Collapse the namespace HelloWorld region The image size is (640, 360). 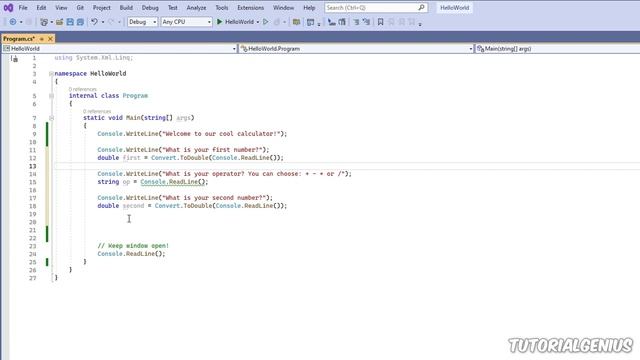51,73
